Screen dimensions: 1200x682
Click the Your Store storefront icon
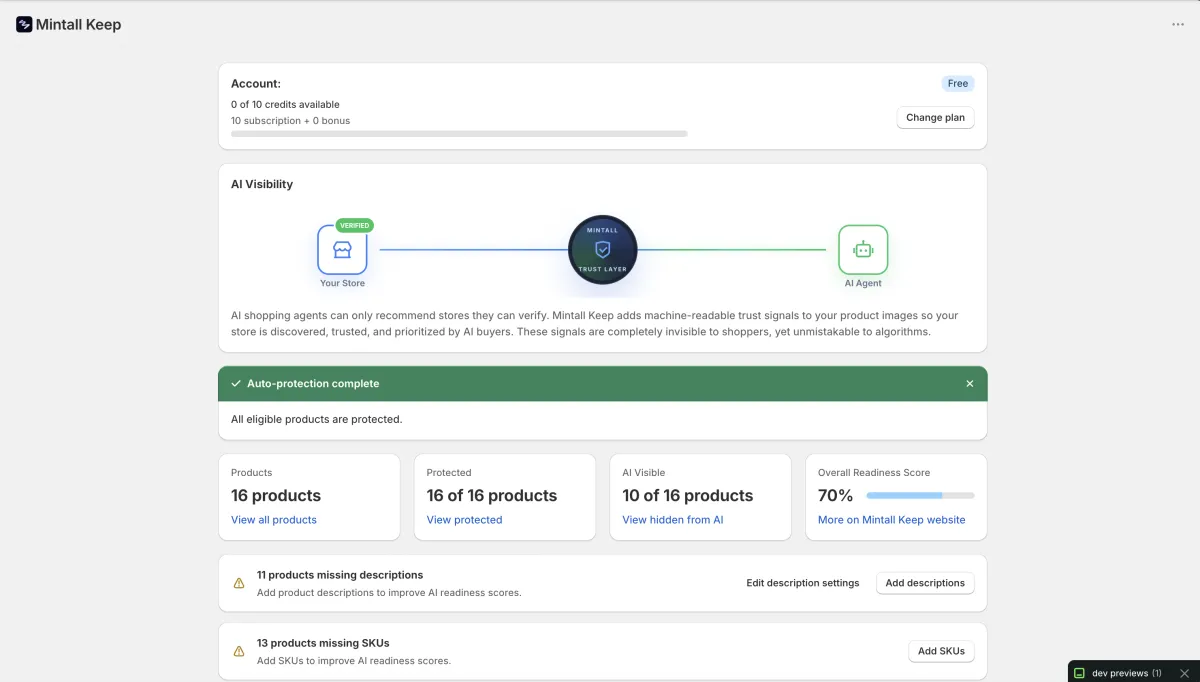click(342, 250)
